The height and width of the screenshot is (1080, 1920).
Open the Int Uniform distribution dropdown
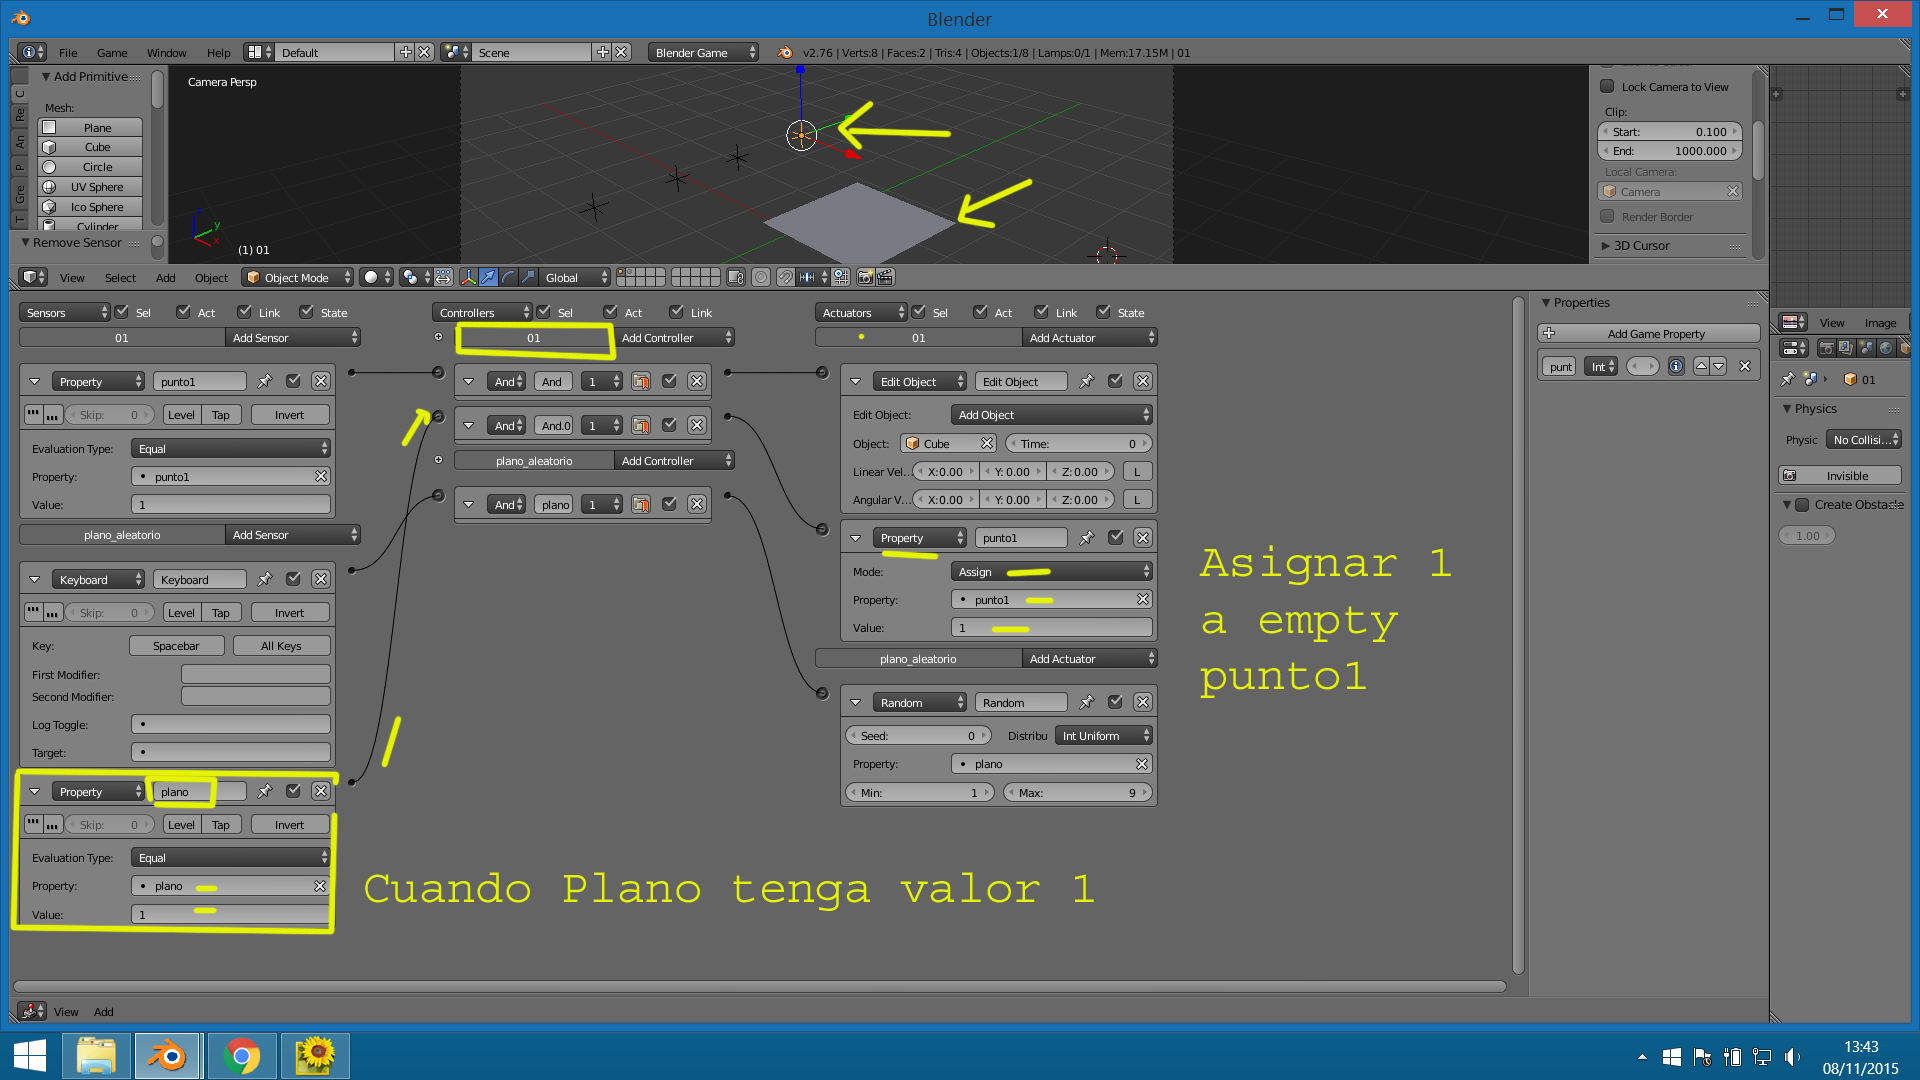1103,735
